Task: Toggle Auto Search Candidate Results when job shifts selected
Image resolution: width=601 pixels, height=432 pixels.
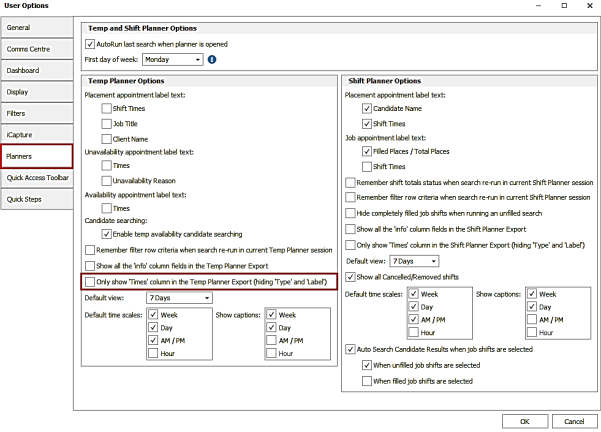Action: tap(350, 349)
